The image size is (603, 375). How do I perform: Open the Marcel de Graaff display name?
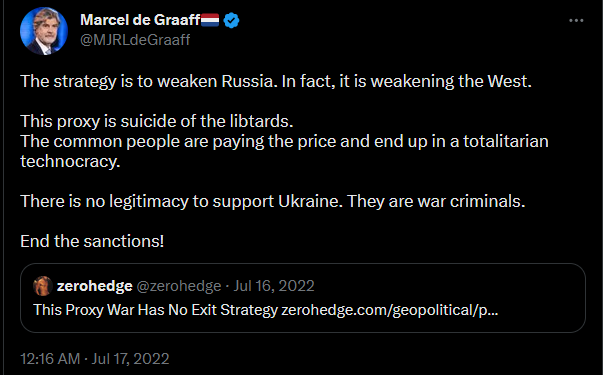[140, 20]
